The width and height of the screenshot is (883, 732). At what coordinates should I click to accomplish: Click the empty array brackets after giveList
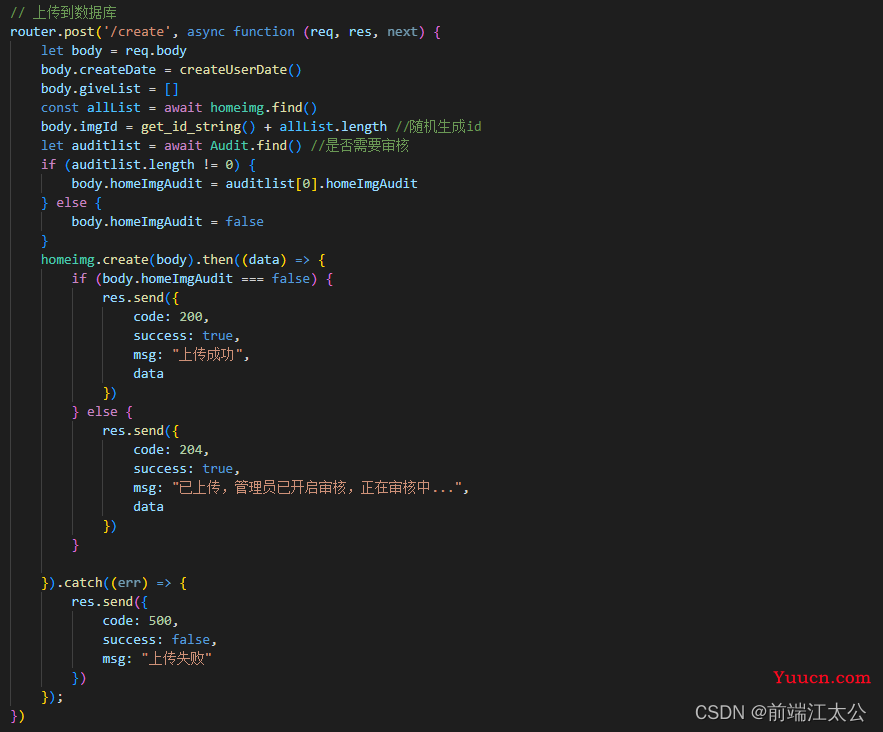(172, 89)
